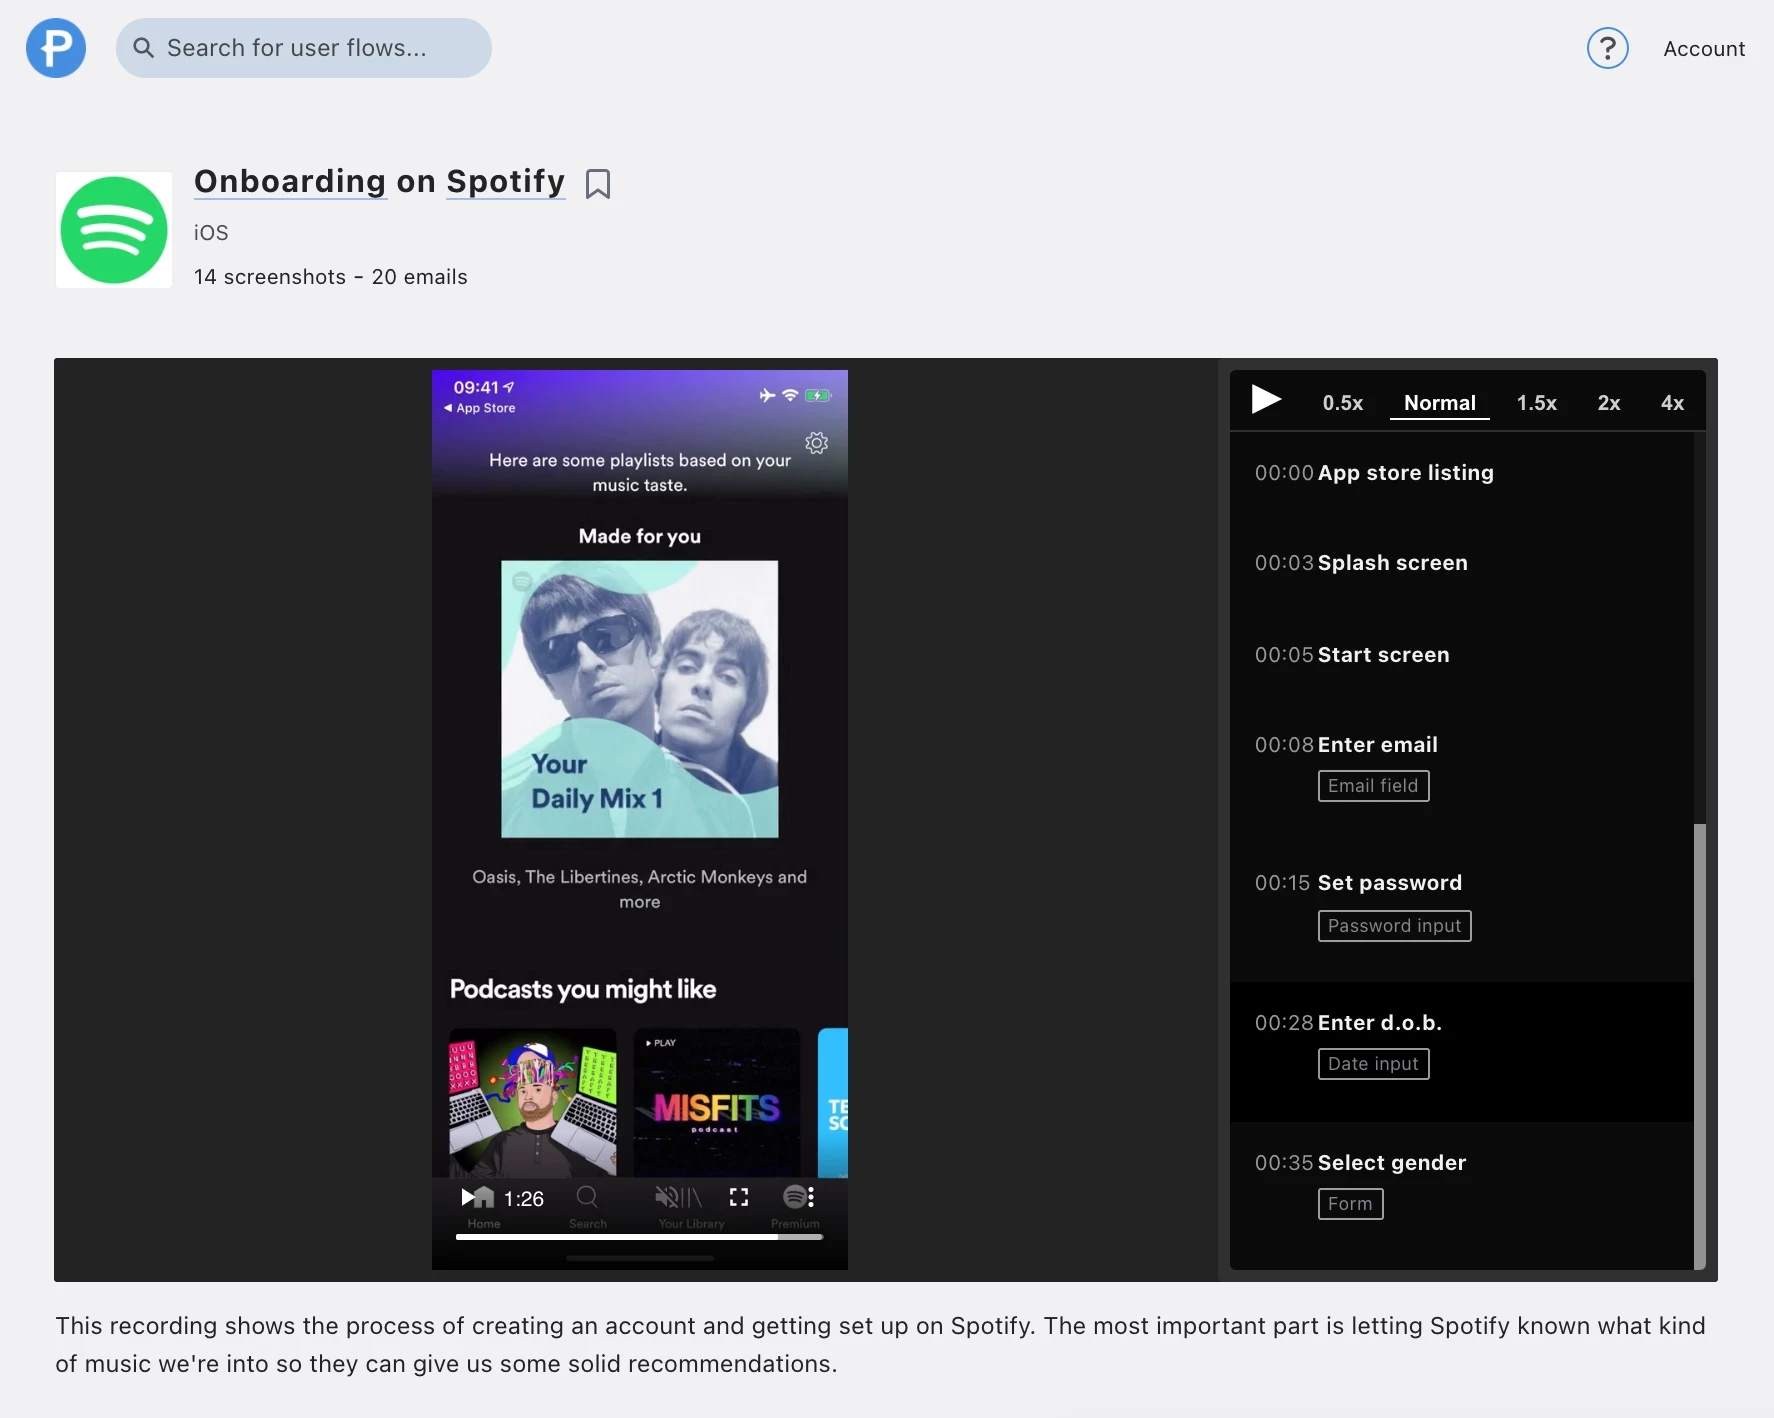
Task: Click the settings gear in the phone screen
Action: [x=817, y=443]
